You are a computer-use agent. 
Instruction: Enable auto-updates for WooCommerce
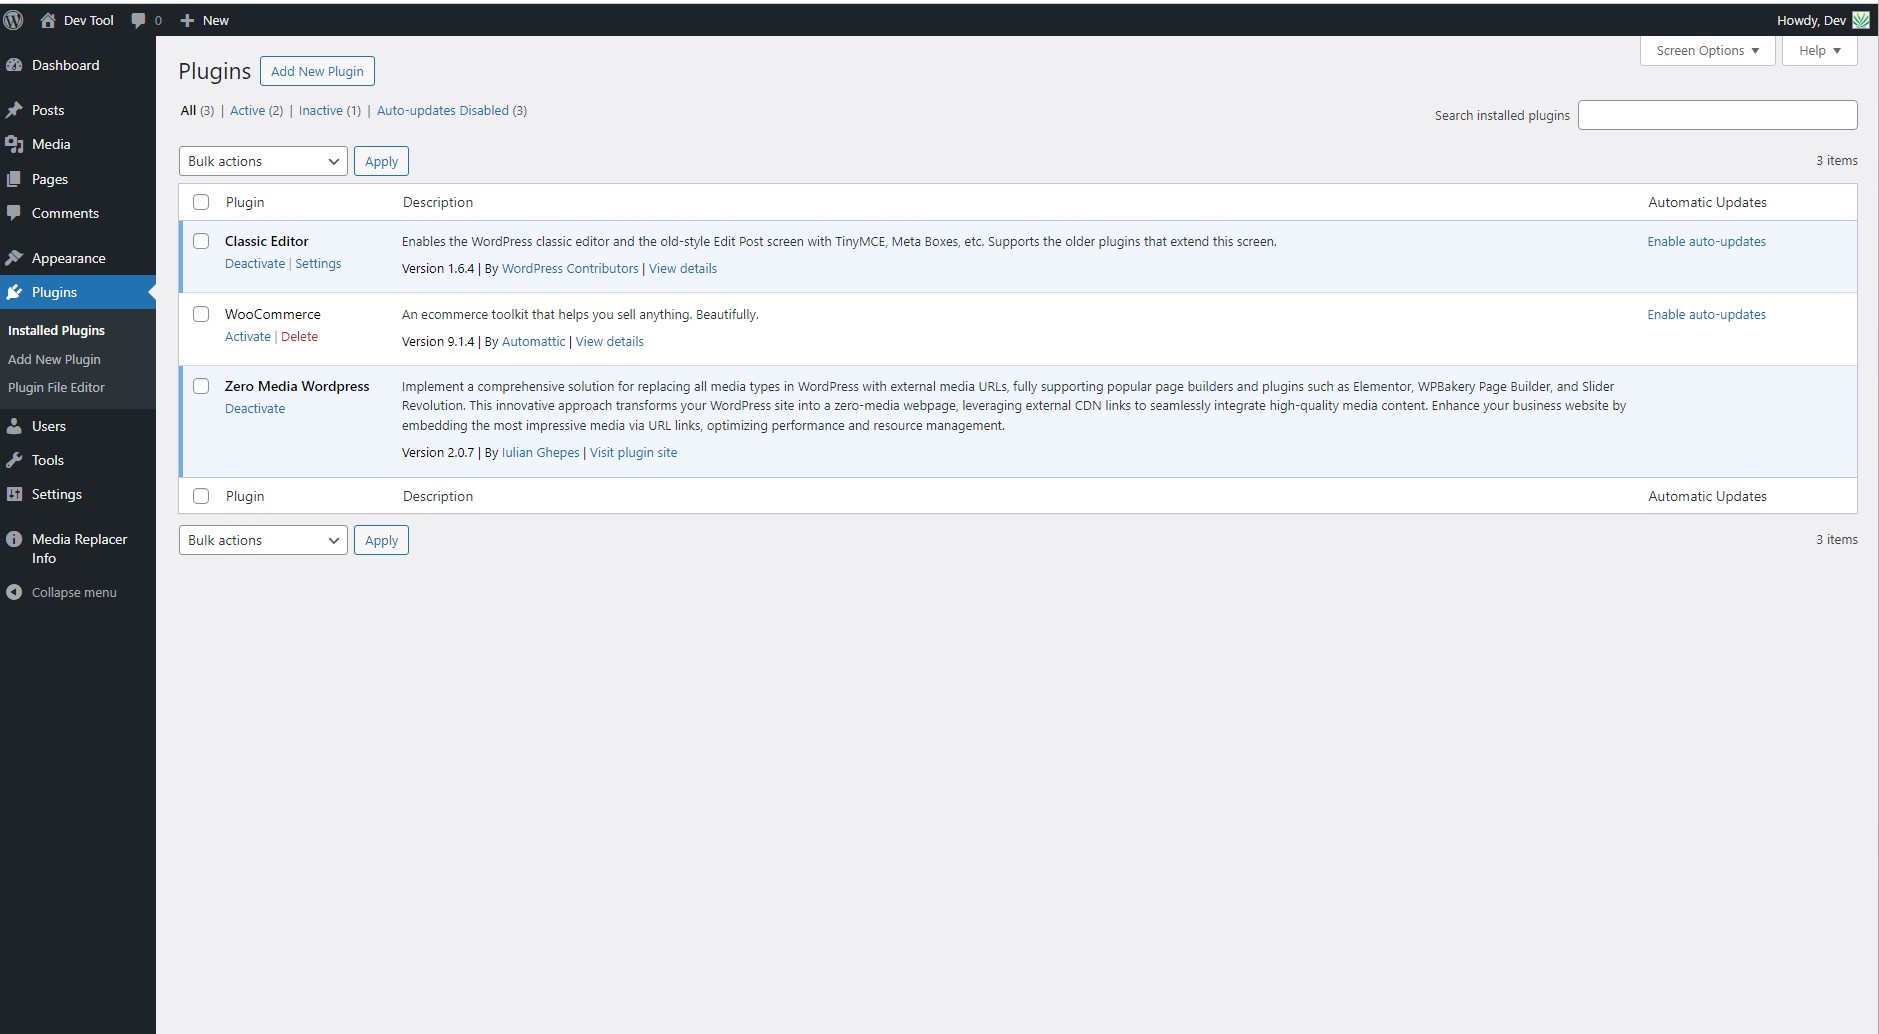(1706, 314)
